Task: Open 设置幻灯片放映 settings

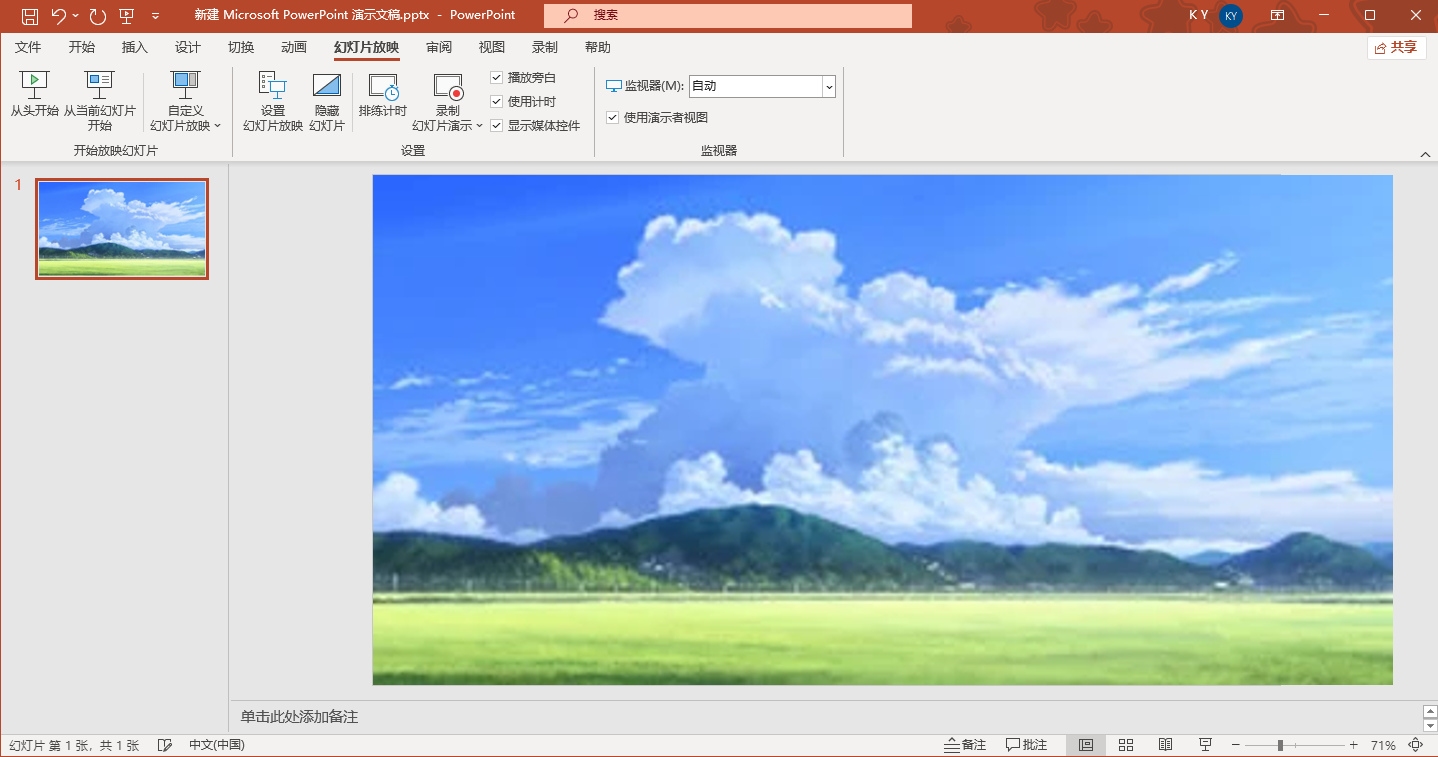Action: (x=273, y=102)
